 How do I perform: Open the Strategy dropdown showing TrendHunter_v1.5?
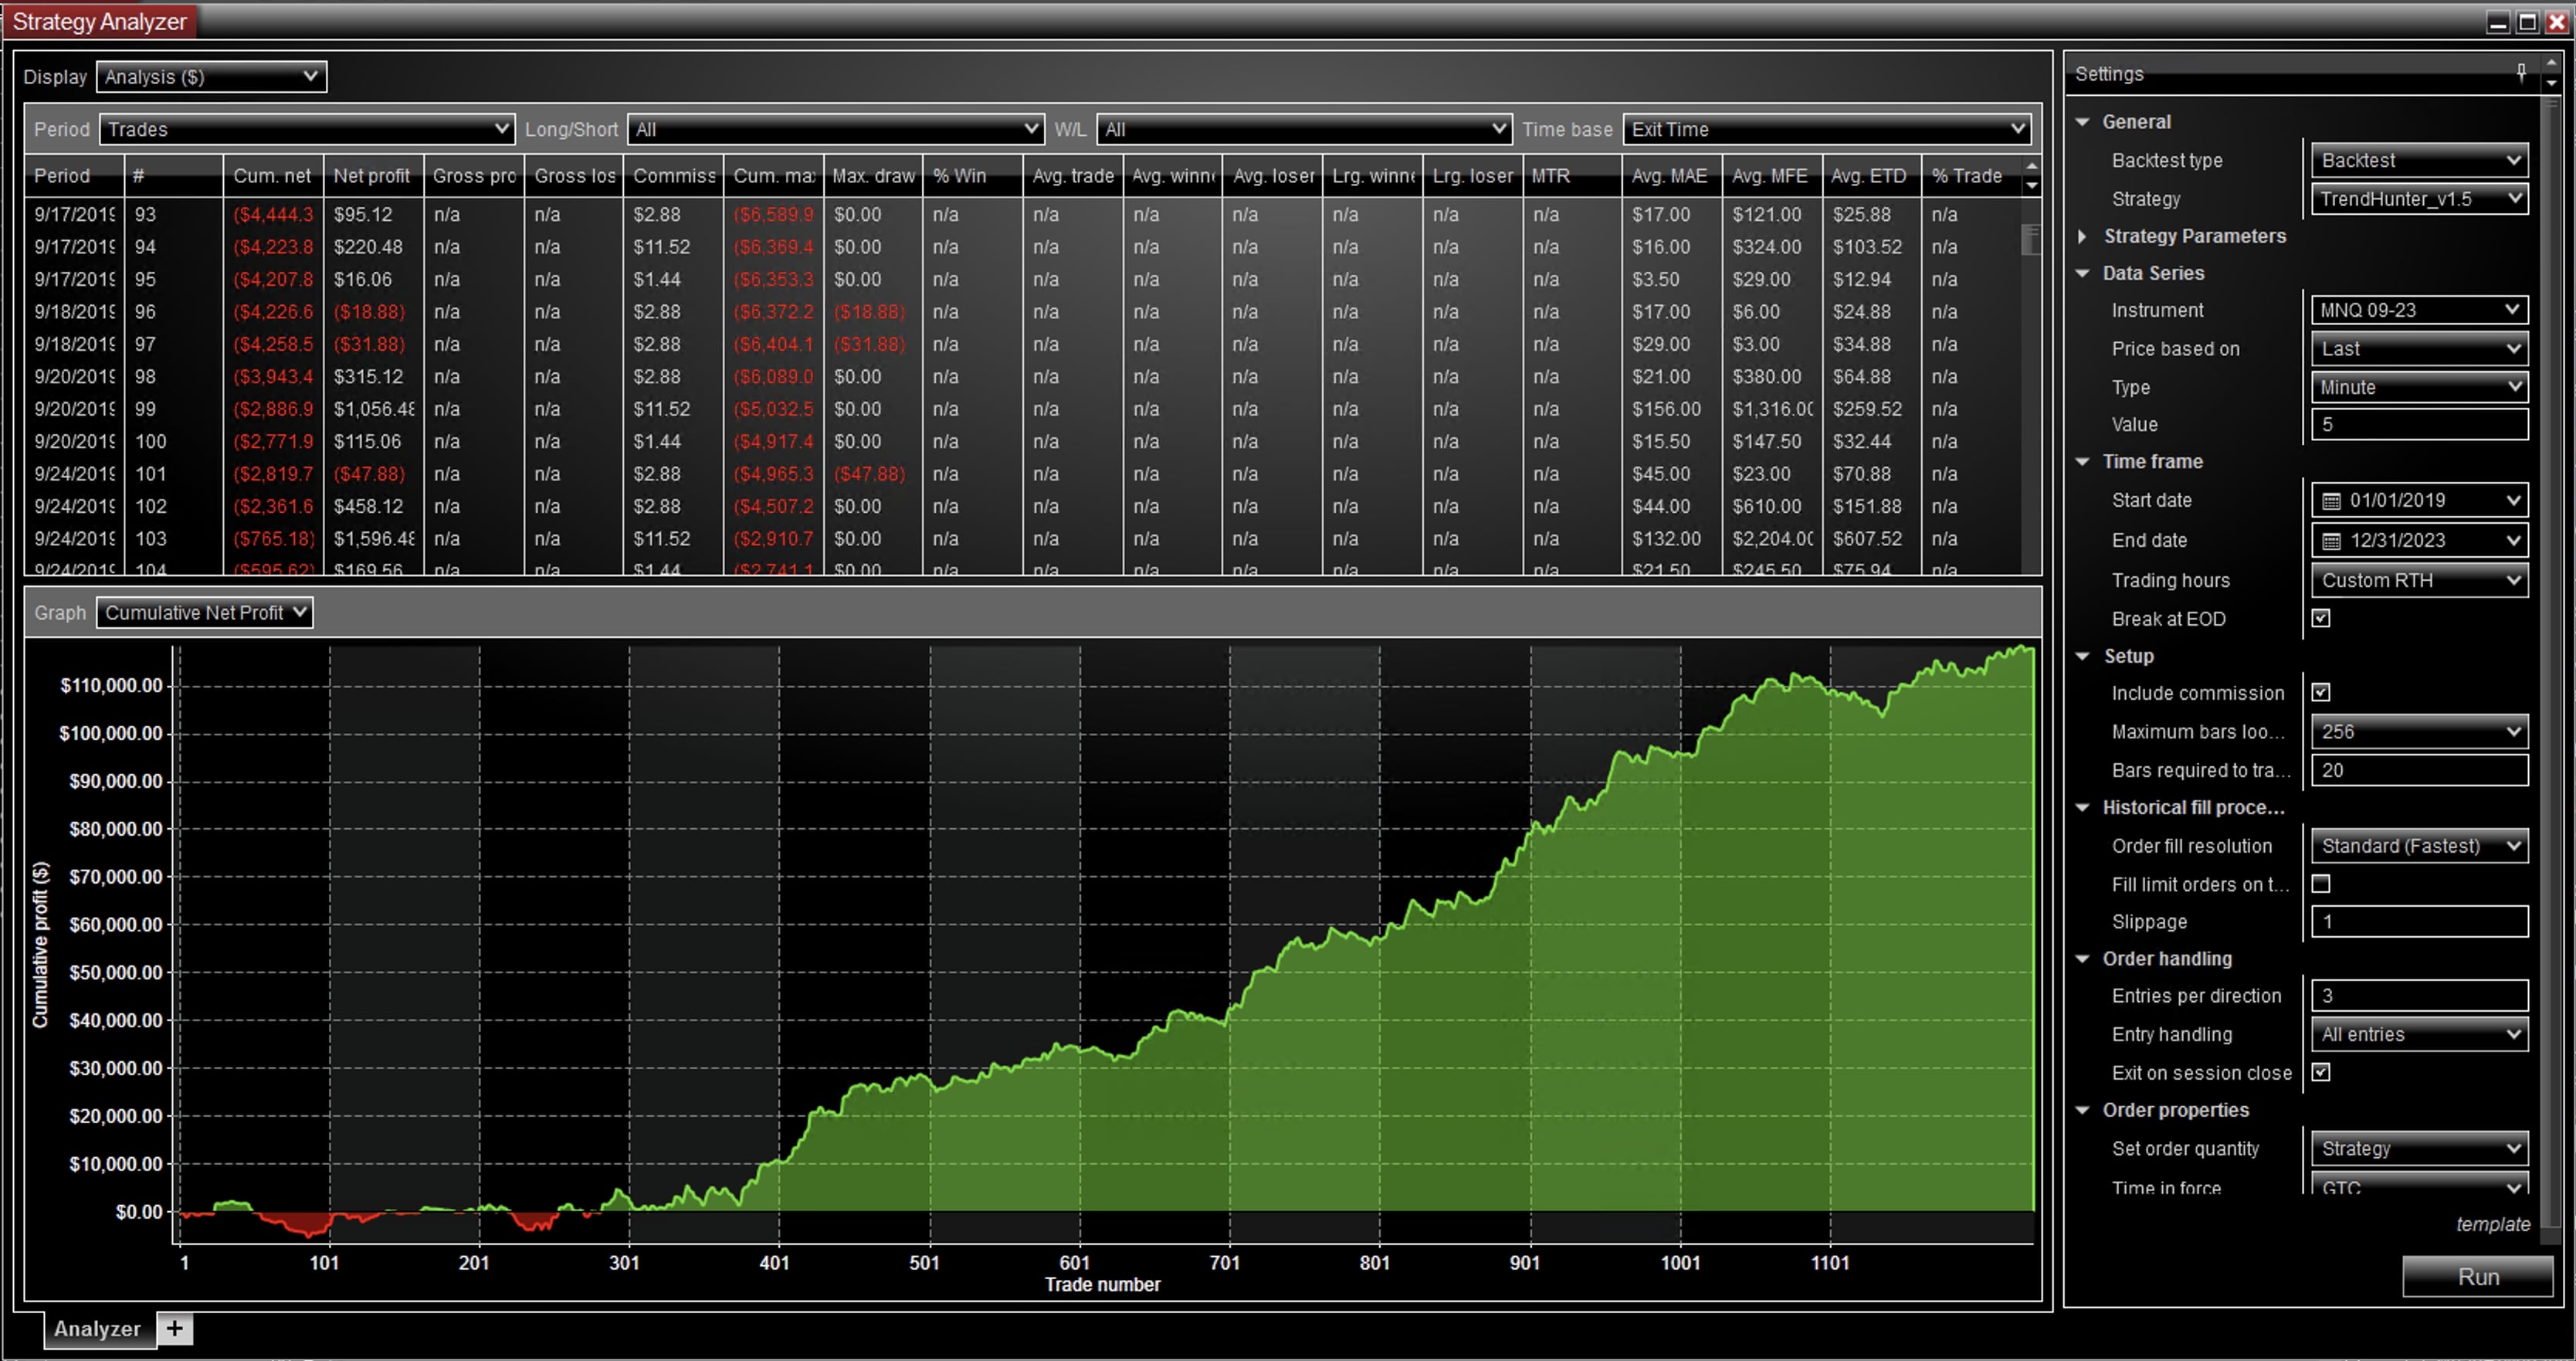point(2419,199)
